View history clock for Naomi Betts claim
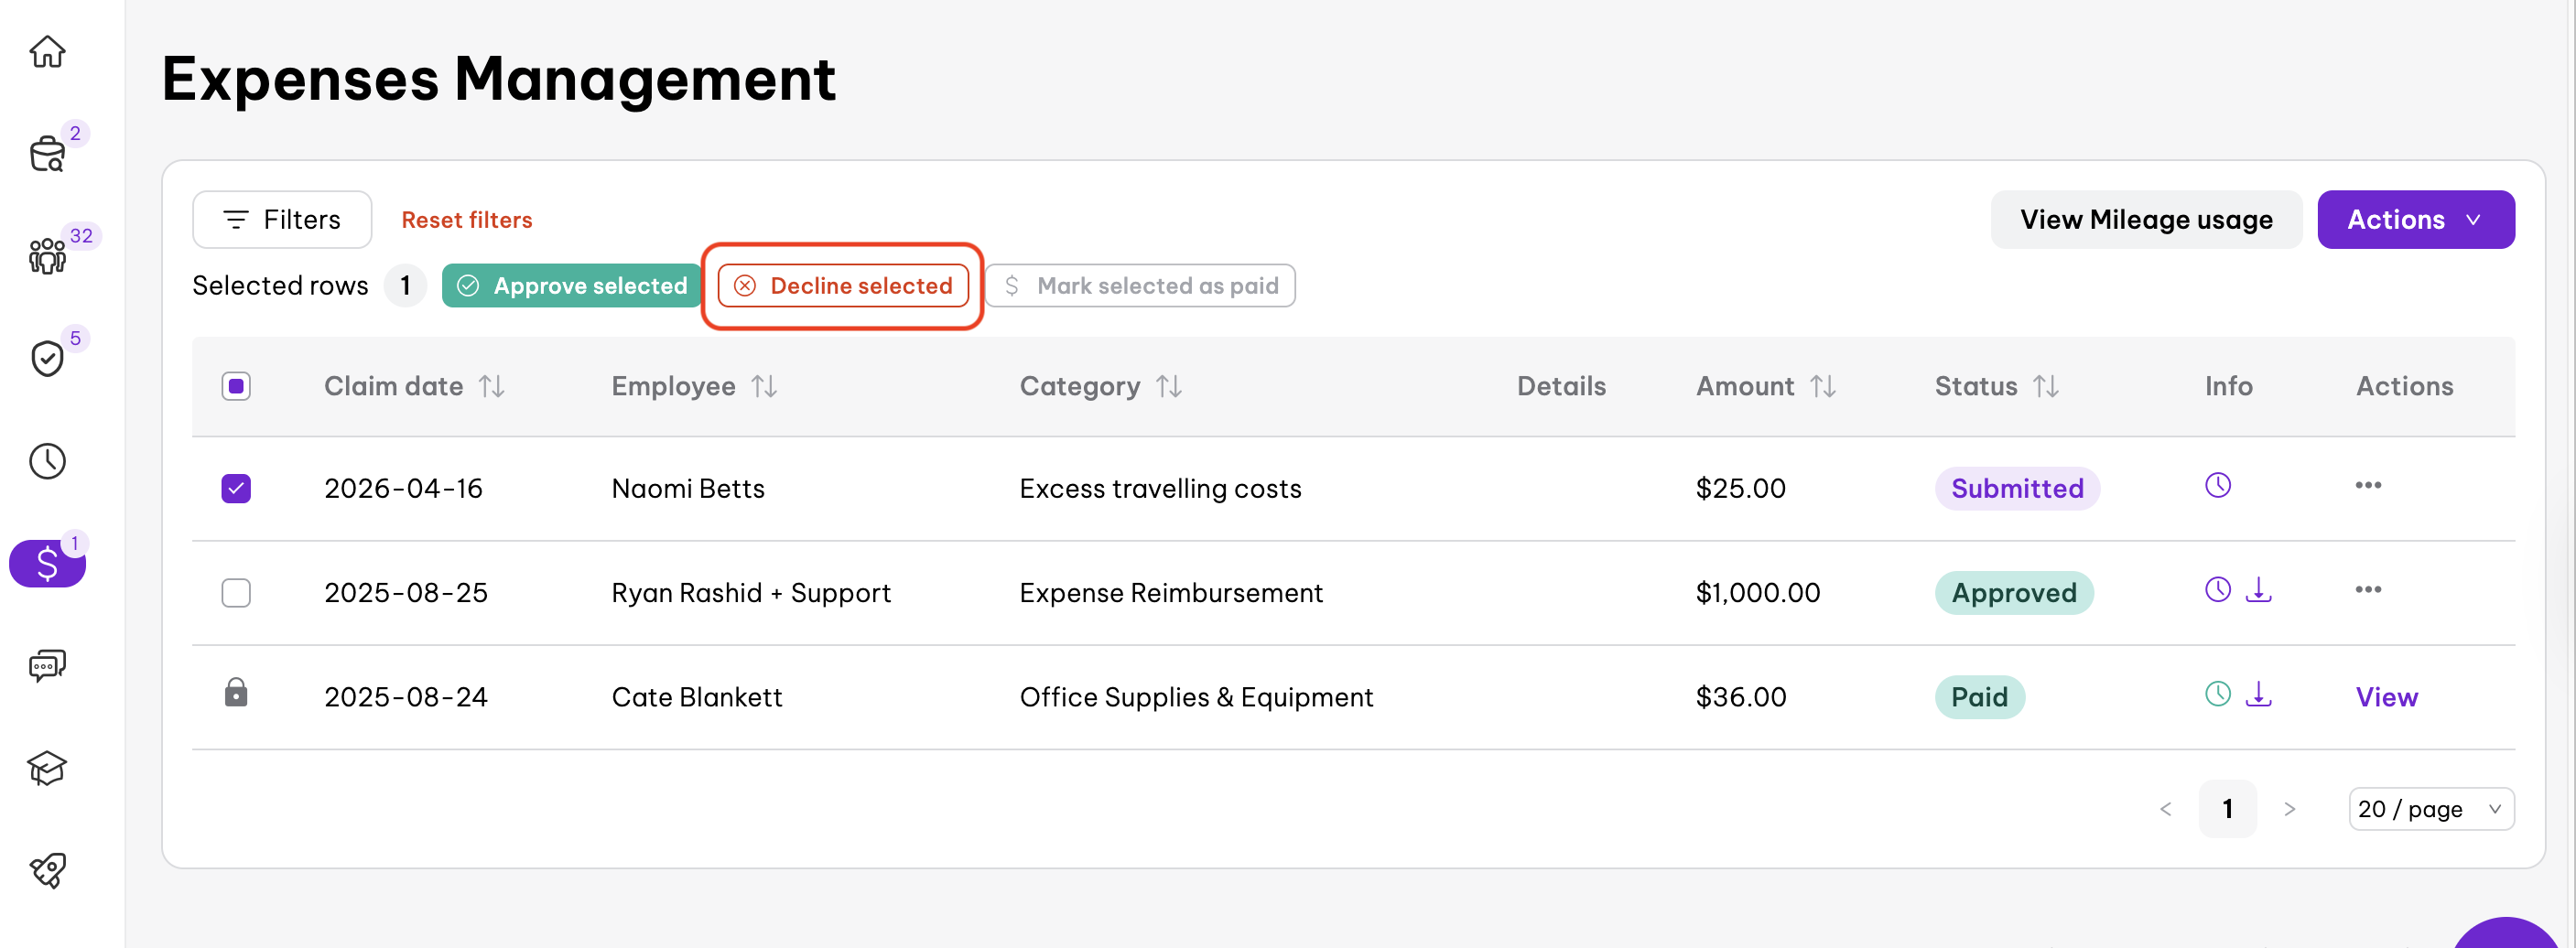Image resolution: width=2576 pixels, height=948 pixels. [2217, 486]
